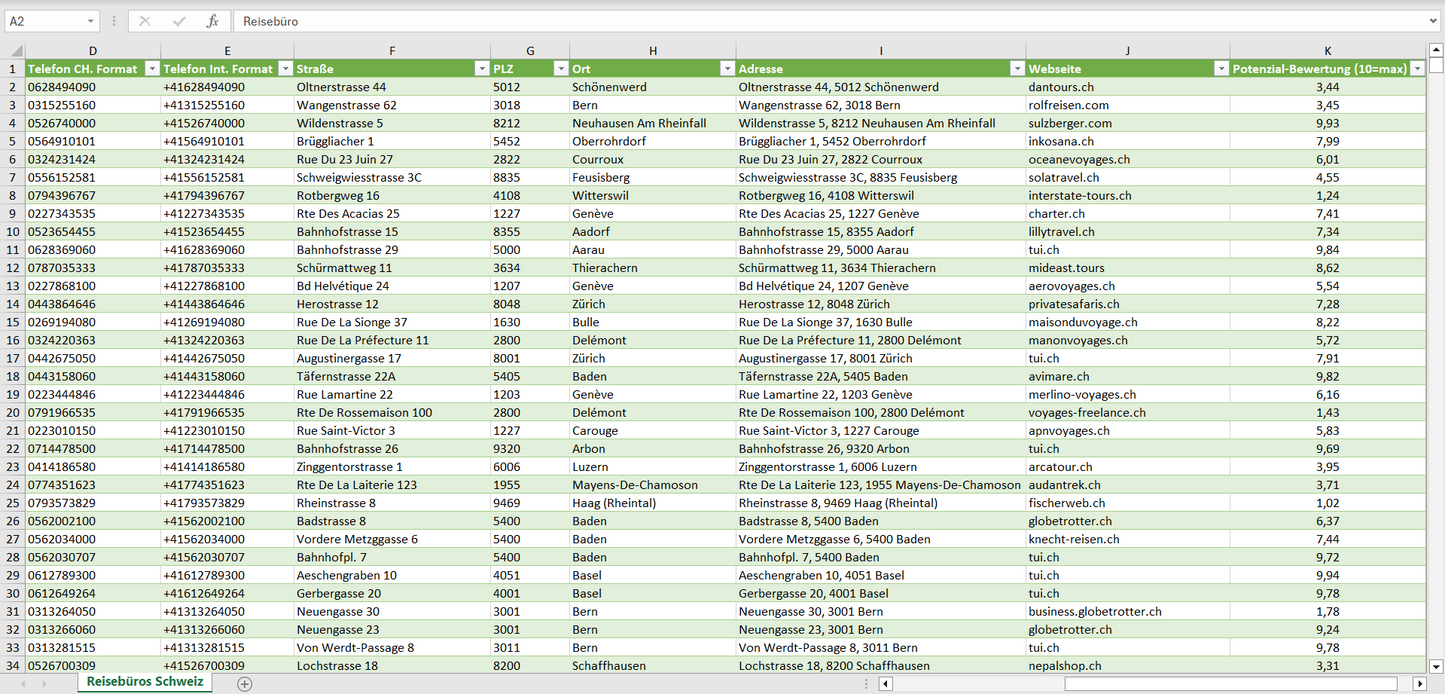Open the Name Box dropdown

coord(90,21)
